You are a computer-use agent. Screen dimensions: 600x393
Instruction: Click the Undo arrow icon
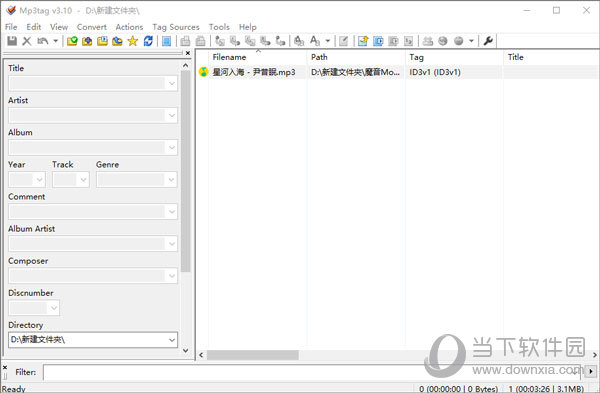(42, 41)
